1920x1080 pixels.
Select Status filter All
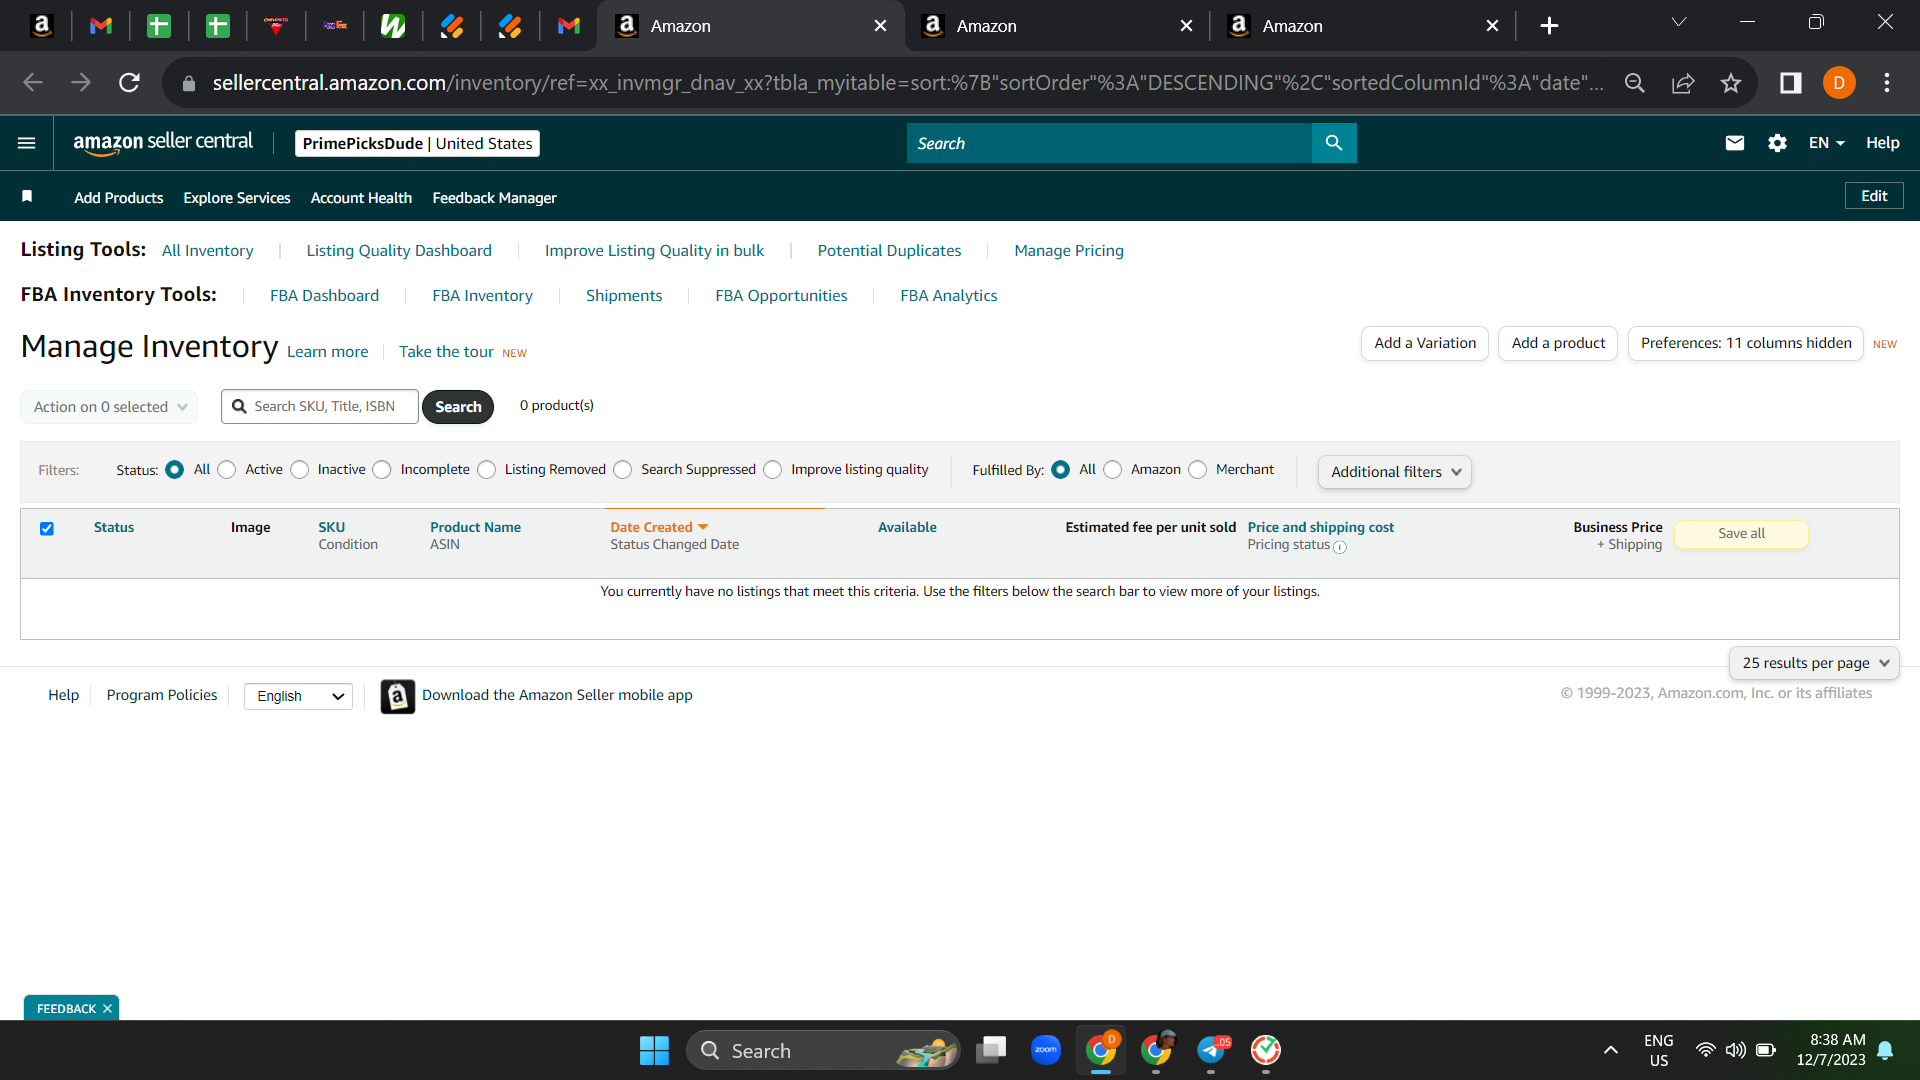[x=175, y=470]
